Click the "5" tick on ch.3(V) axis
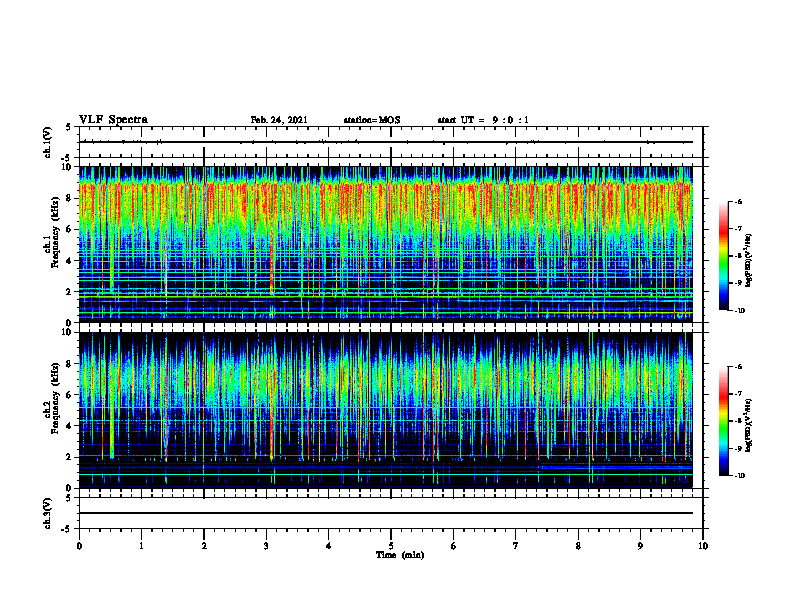792x612 pixels. click(x=69, y=498)
